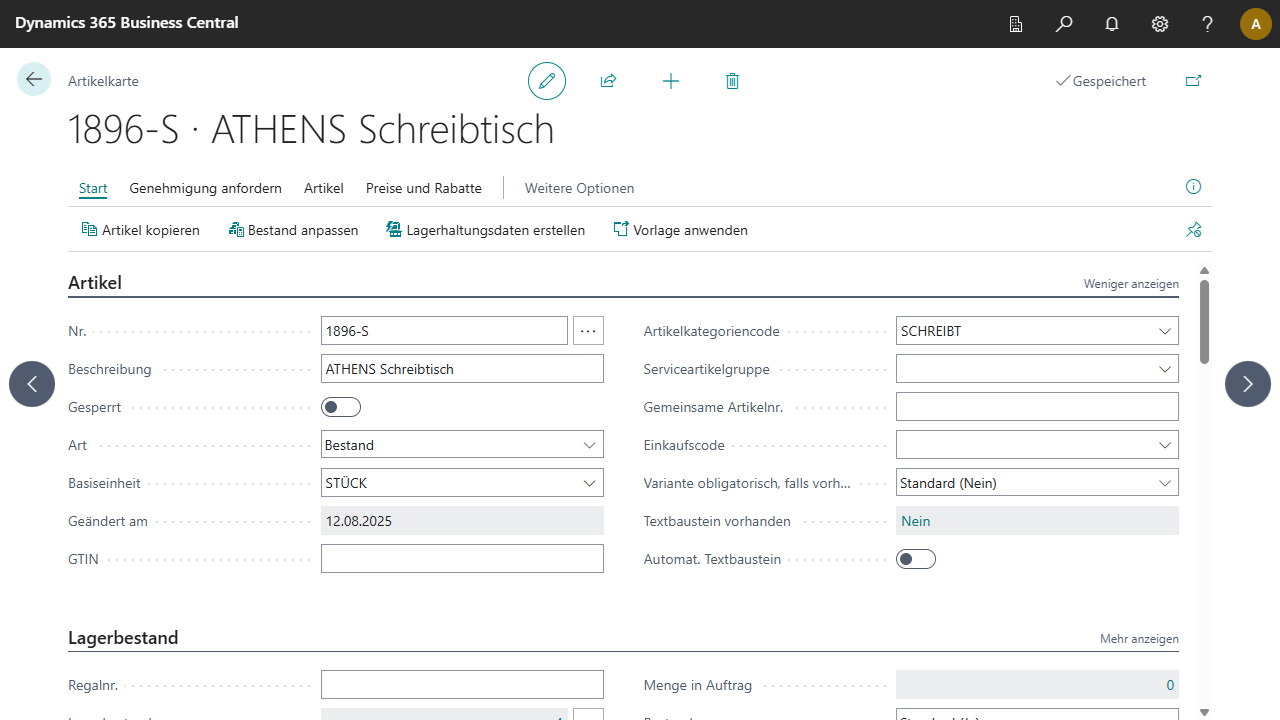Go back using the arrow button
The width and height of the screenshot is (1280, 720).
34,80
